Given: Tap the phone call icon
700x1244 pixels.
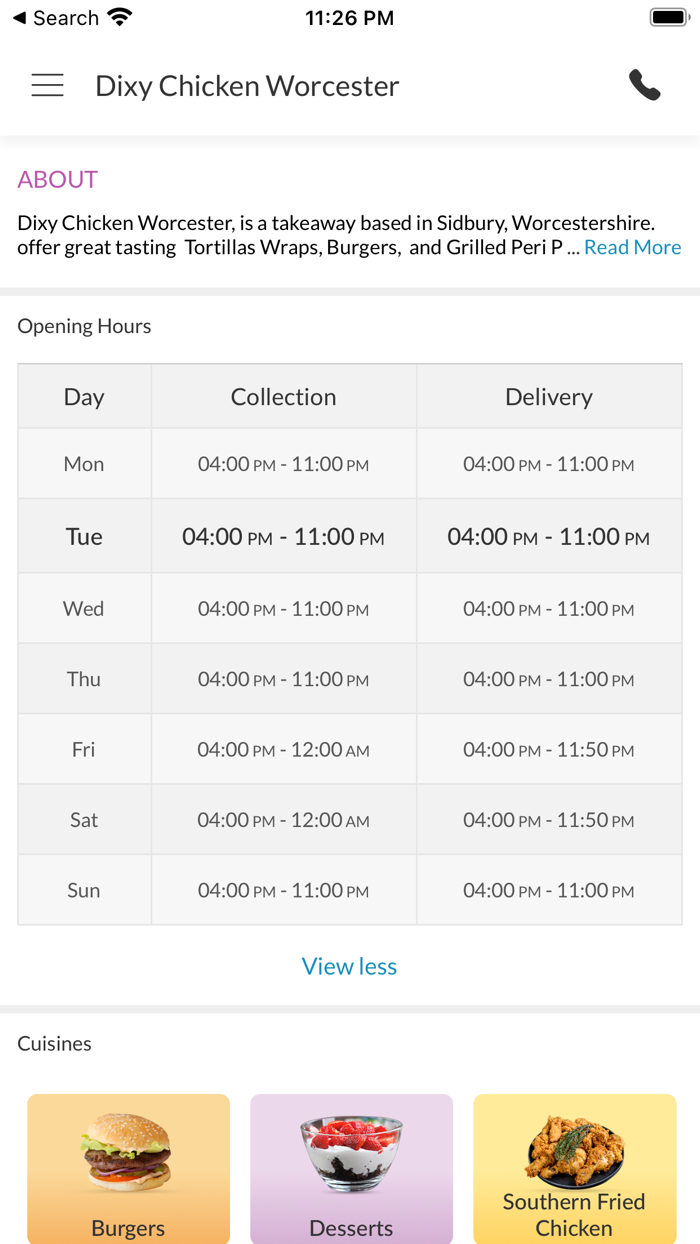Looking at the screenshot, I should (x=645, y=86).
